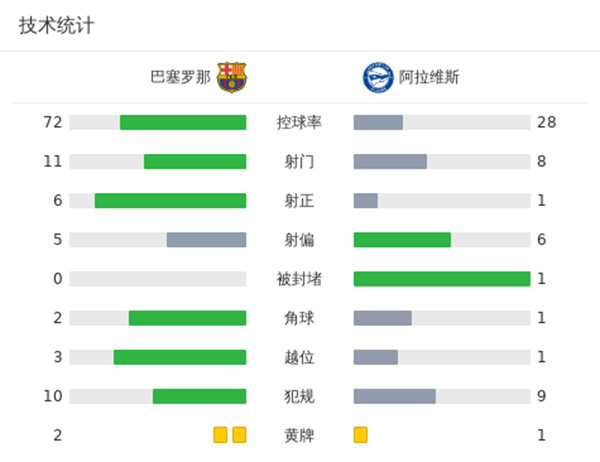This screenshot has height=462, width=600.
Task: Click the Barcelona club crest icon
Action: click(x=232, y=77)
